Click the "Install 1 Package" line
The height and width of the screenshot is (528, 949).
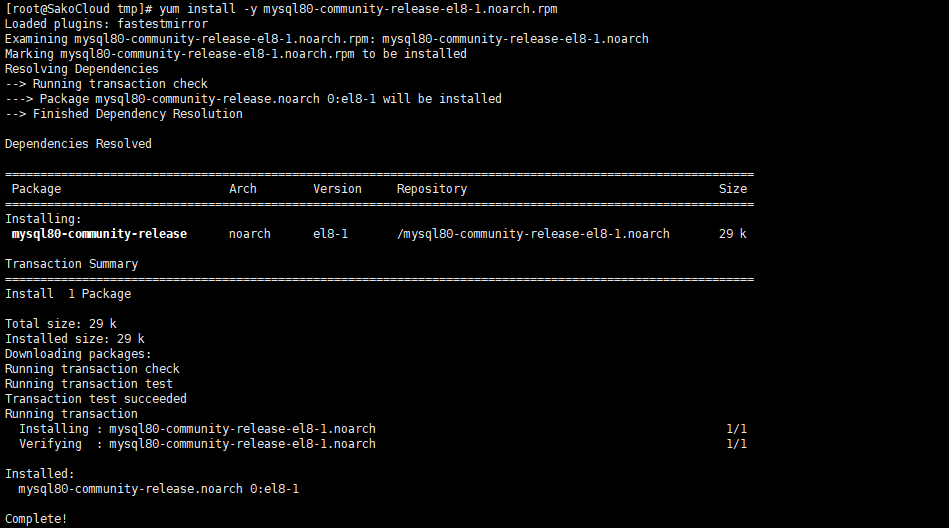[68, 294]
